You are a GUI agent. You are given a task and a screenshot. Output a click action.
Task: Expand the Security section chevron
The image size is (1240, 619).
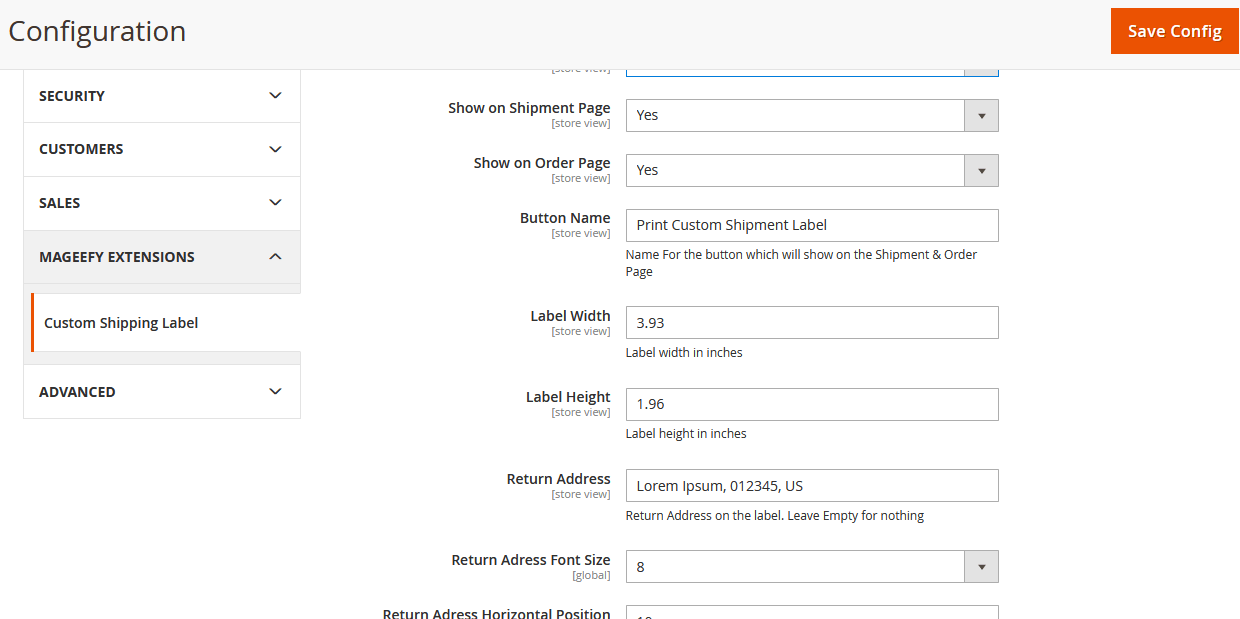tap(276, 96)
